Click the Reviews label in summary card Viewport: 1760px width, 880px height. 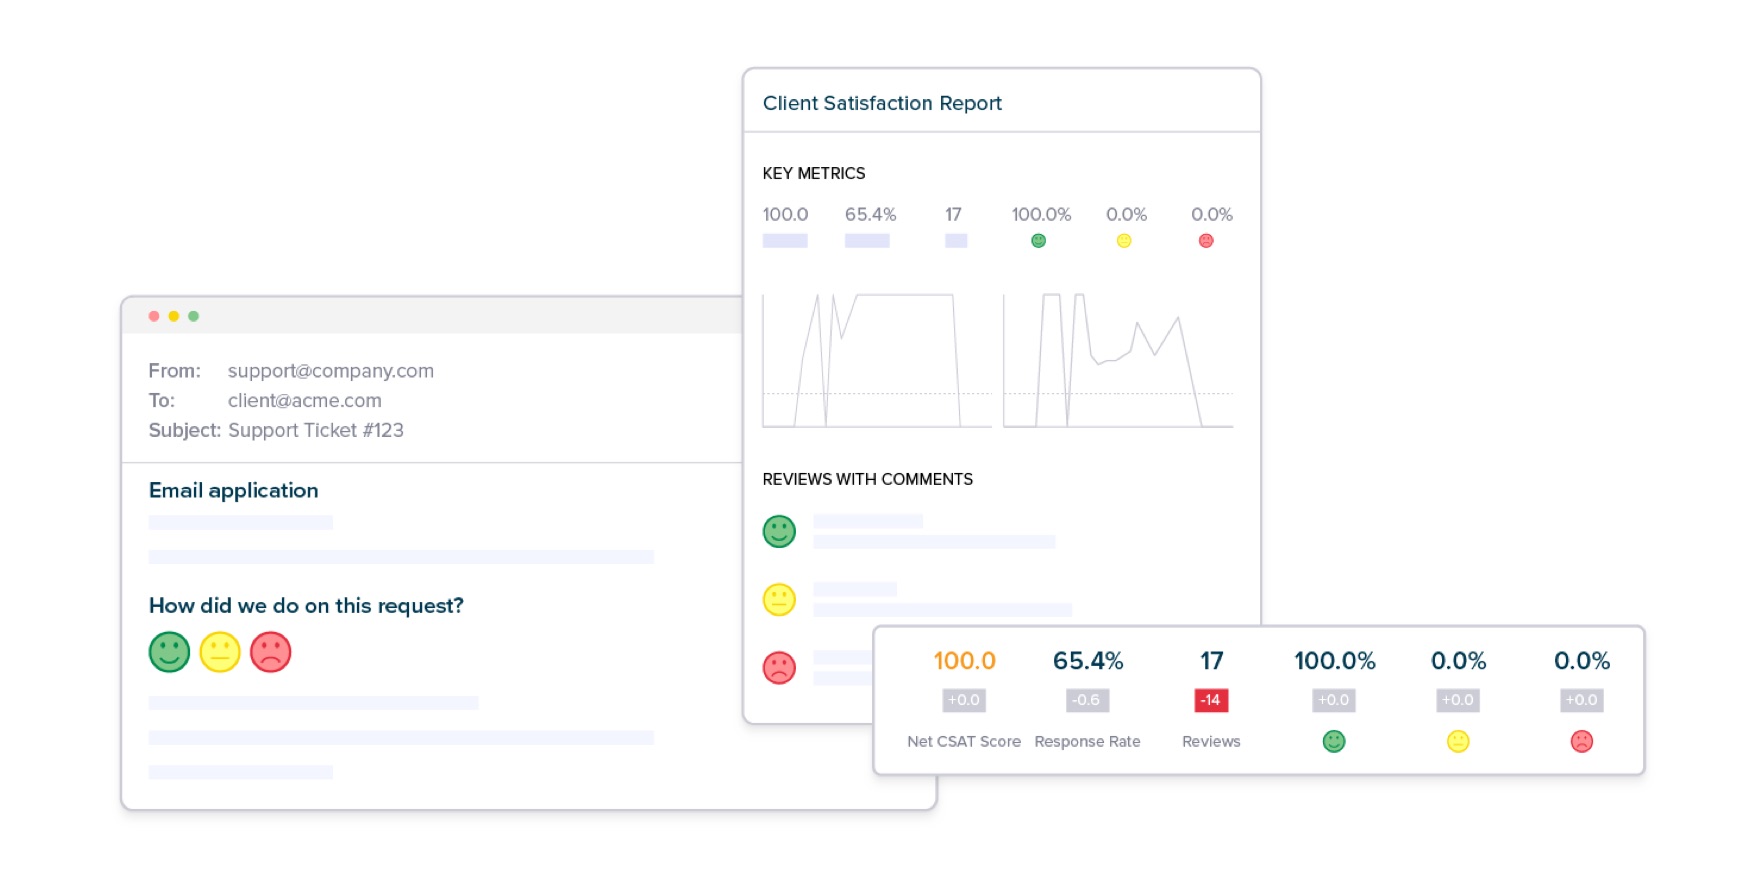pos(1211,741)
